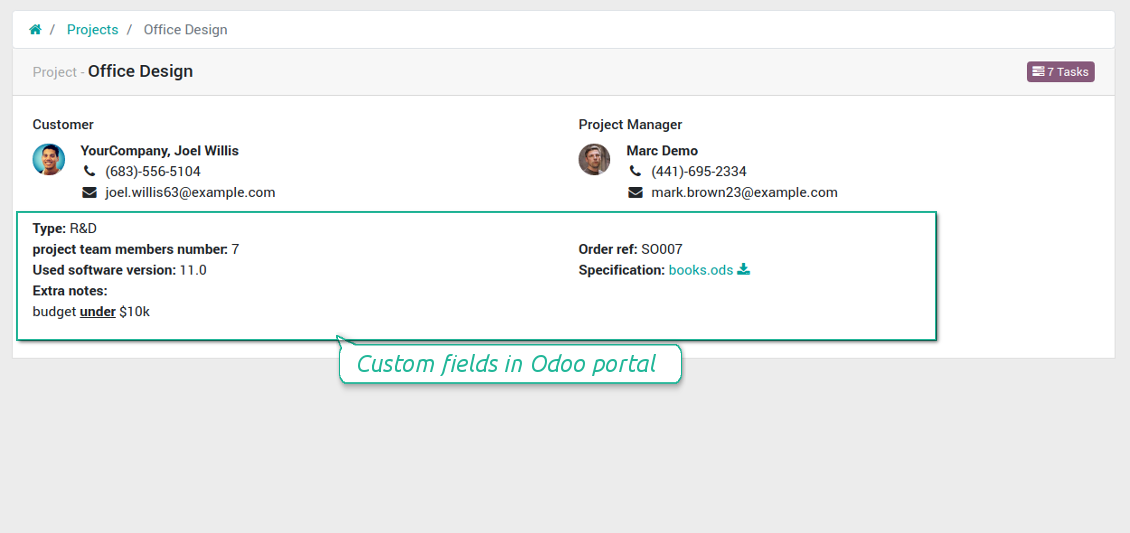The width and height of the screenshot is (1130, 533).
Task: Click the home icon in breadcrumb
Action: (35, 30)
